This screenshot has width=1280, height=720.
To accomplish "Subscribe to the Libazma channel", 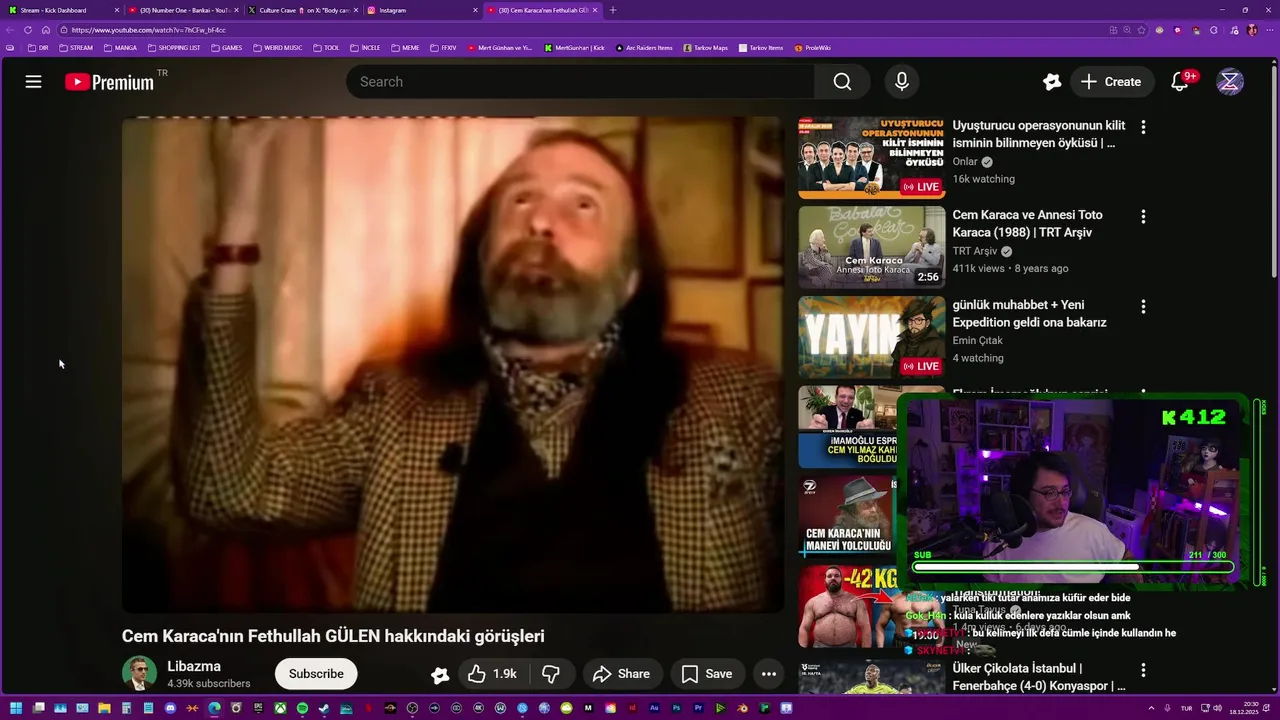I will coord(316,674).
